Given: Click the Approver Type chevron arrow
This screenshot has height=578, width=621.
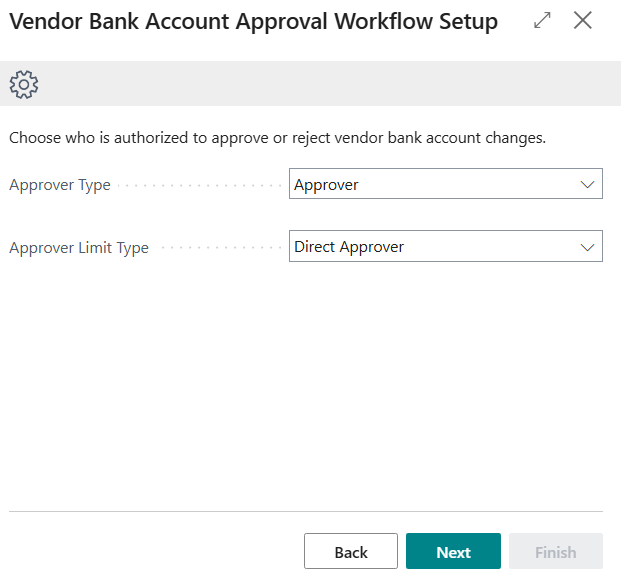Looking at the screenshot, I should pyautogui.click(x=587, y=184).
